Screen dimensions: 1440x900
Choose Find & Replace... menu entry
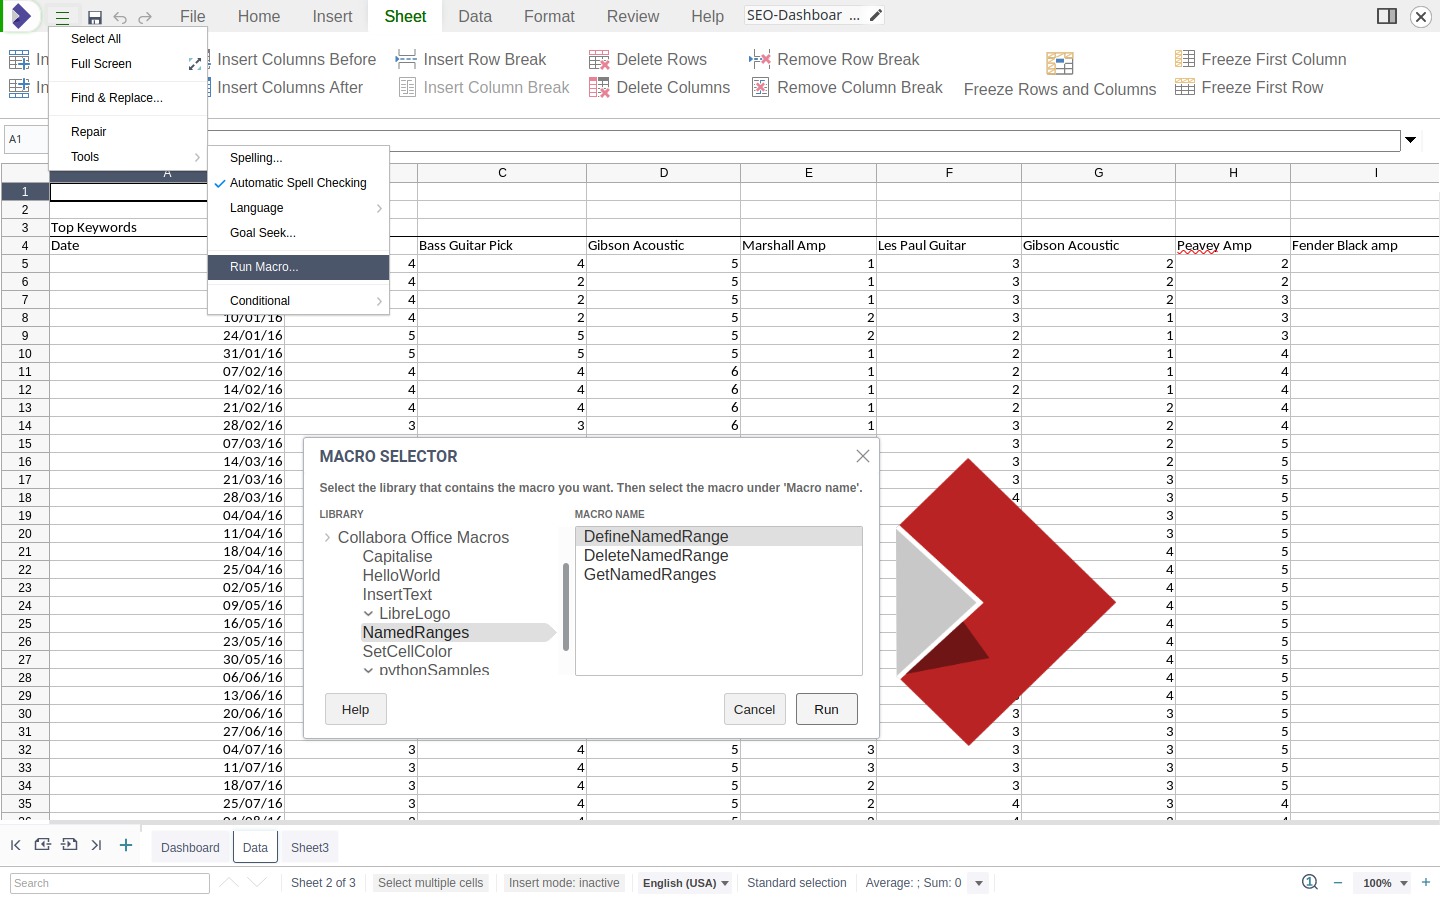[128, 98]
